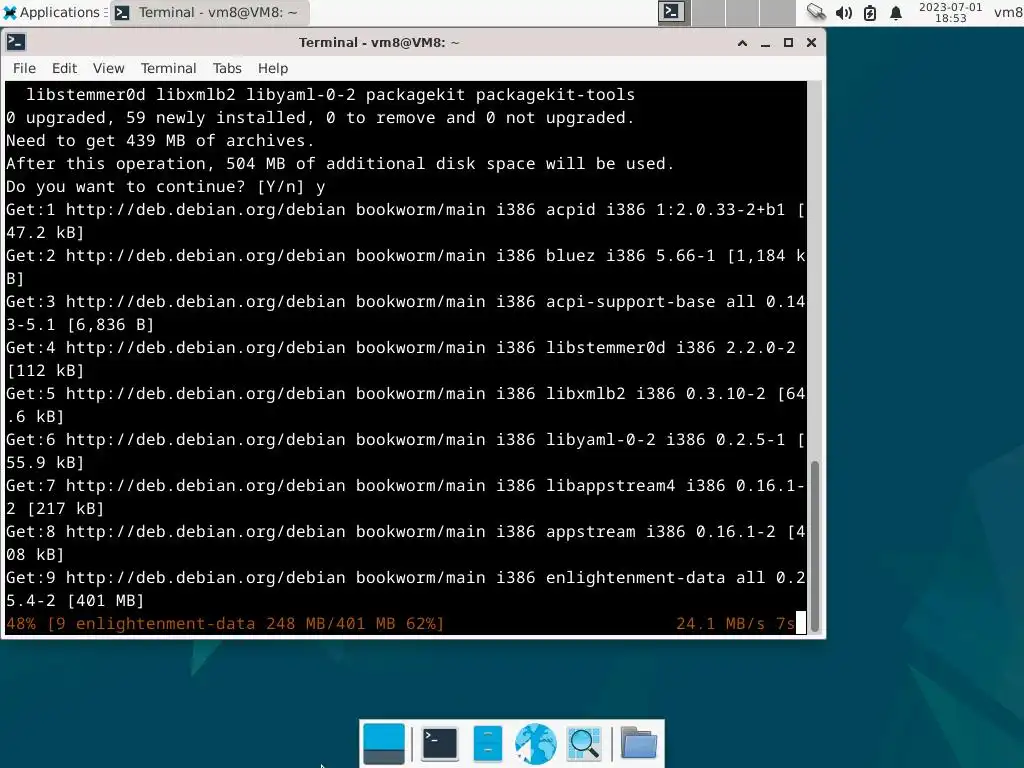The height and width of the screenshot is (768, 1024).
Task: Click the Show Desktop dock icon
Action: click(384, 744)
